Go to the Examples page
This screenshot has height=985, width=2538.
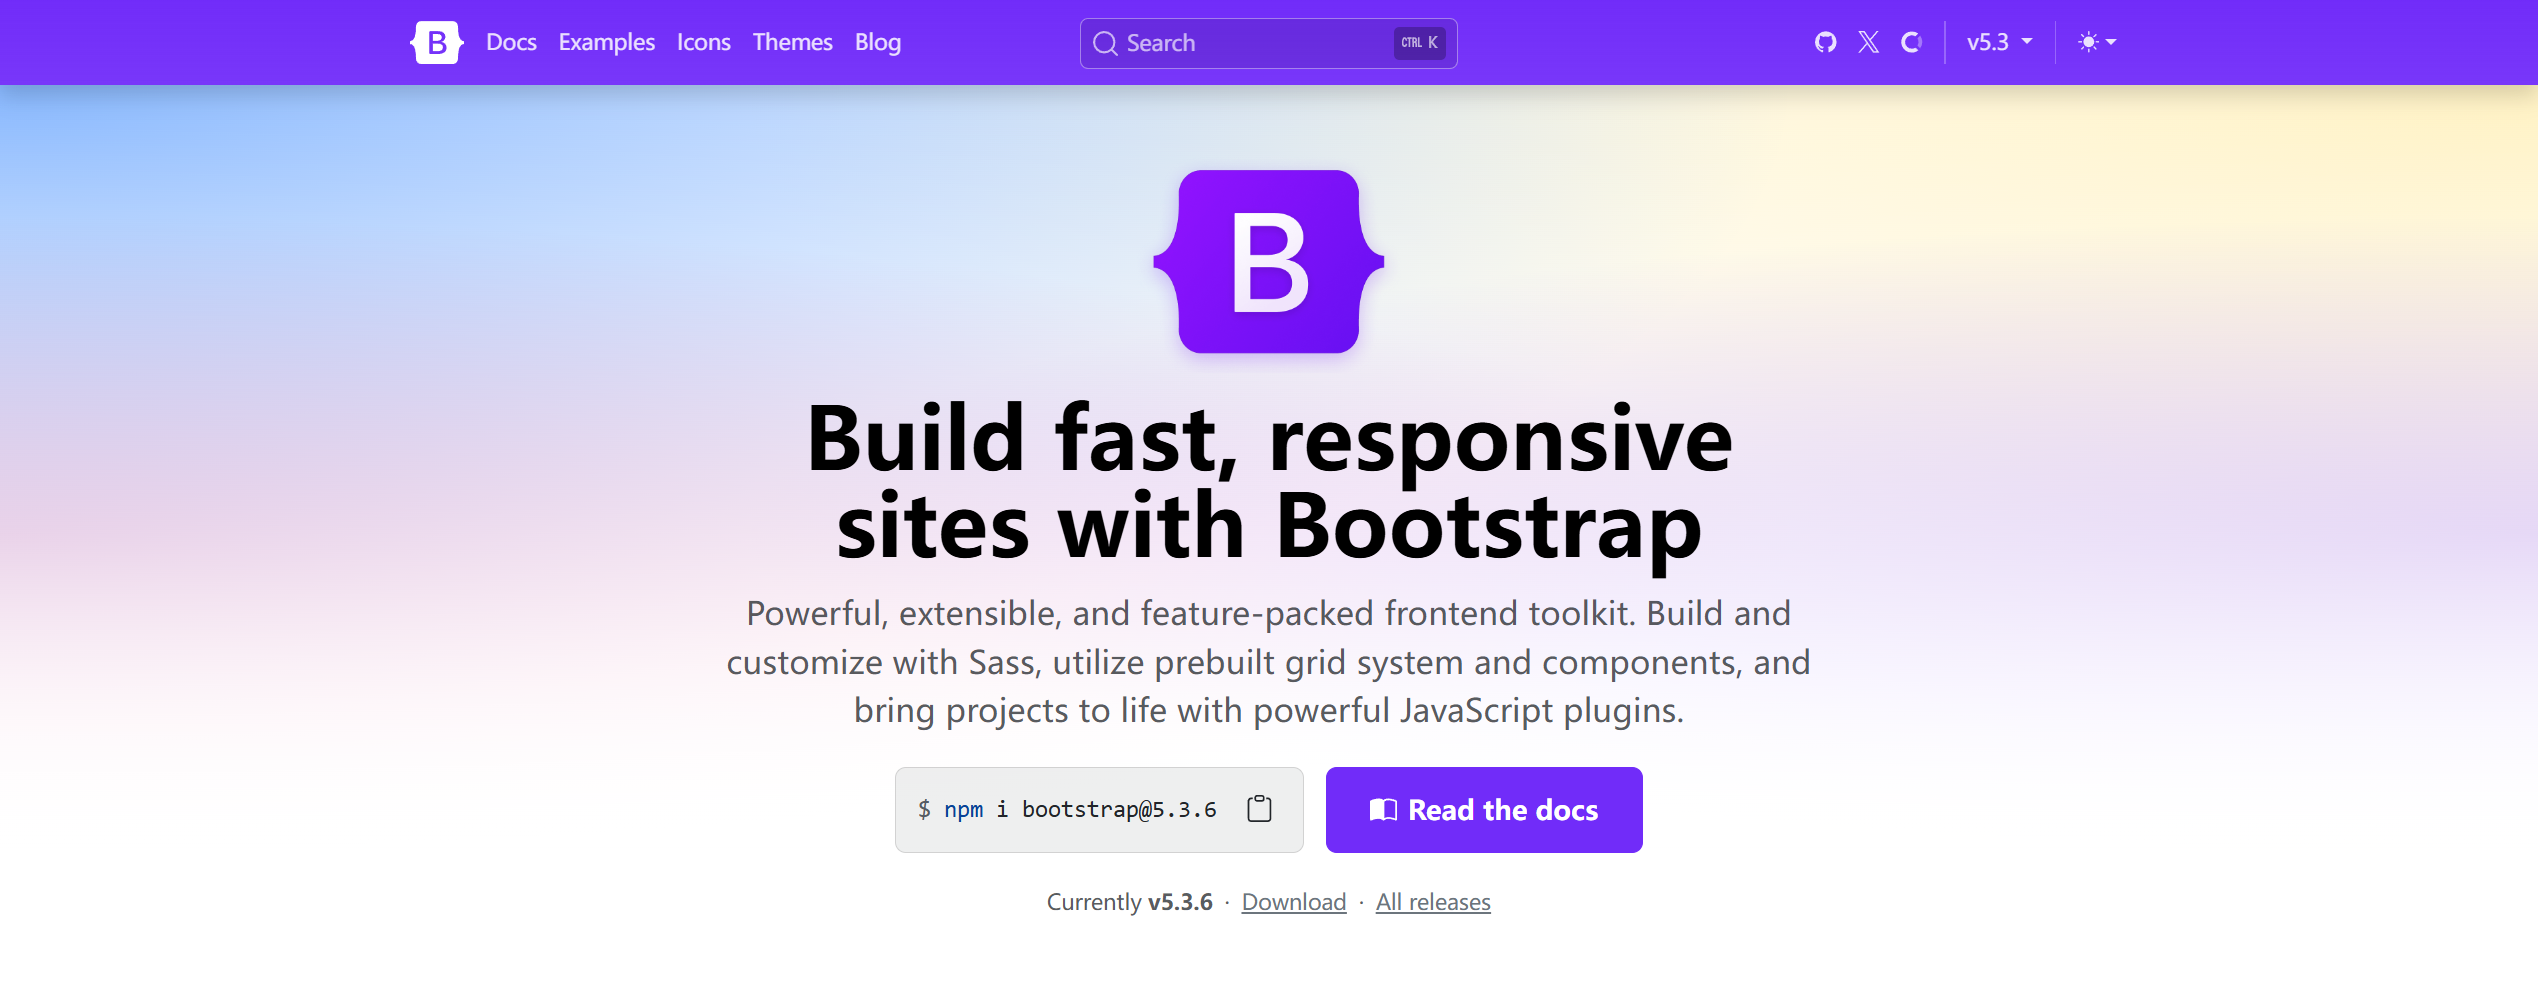click(x=606, y=42)
